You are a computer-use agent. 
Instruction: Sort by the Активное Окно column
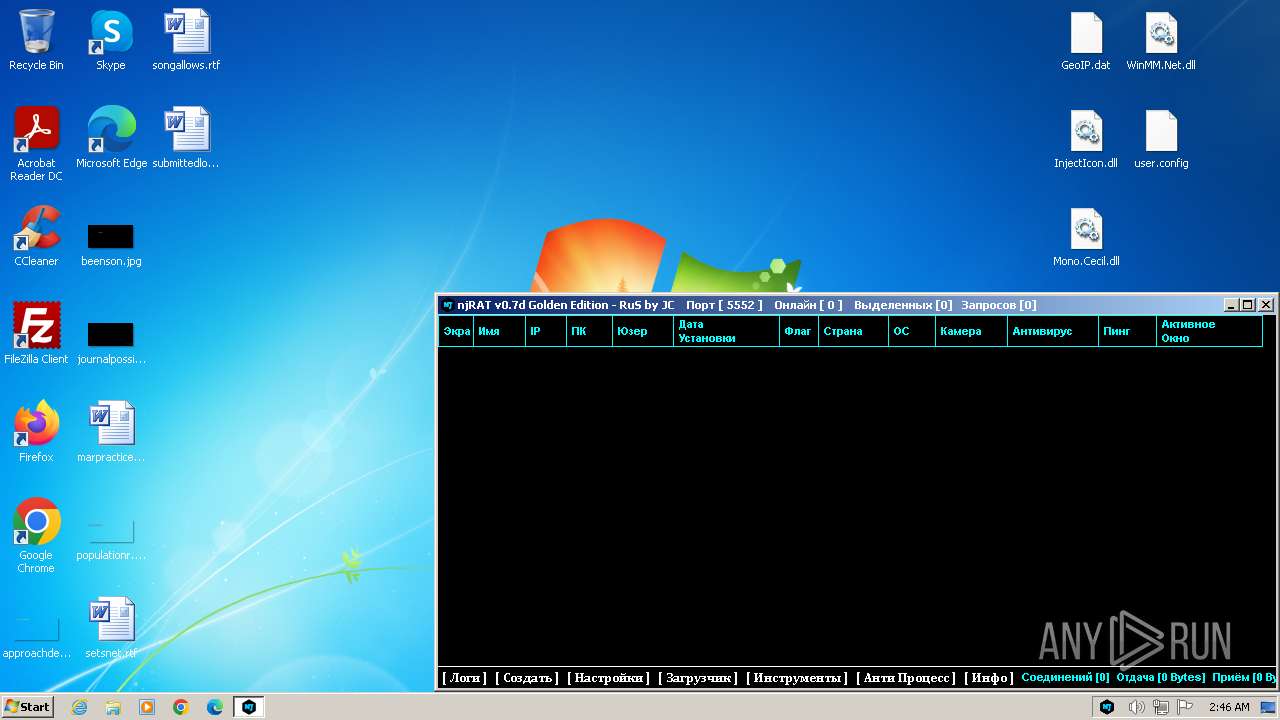pos(1209,331)
